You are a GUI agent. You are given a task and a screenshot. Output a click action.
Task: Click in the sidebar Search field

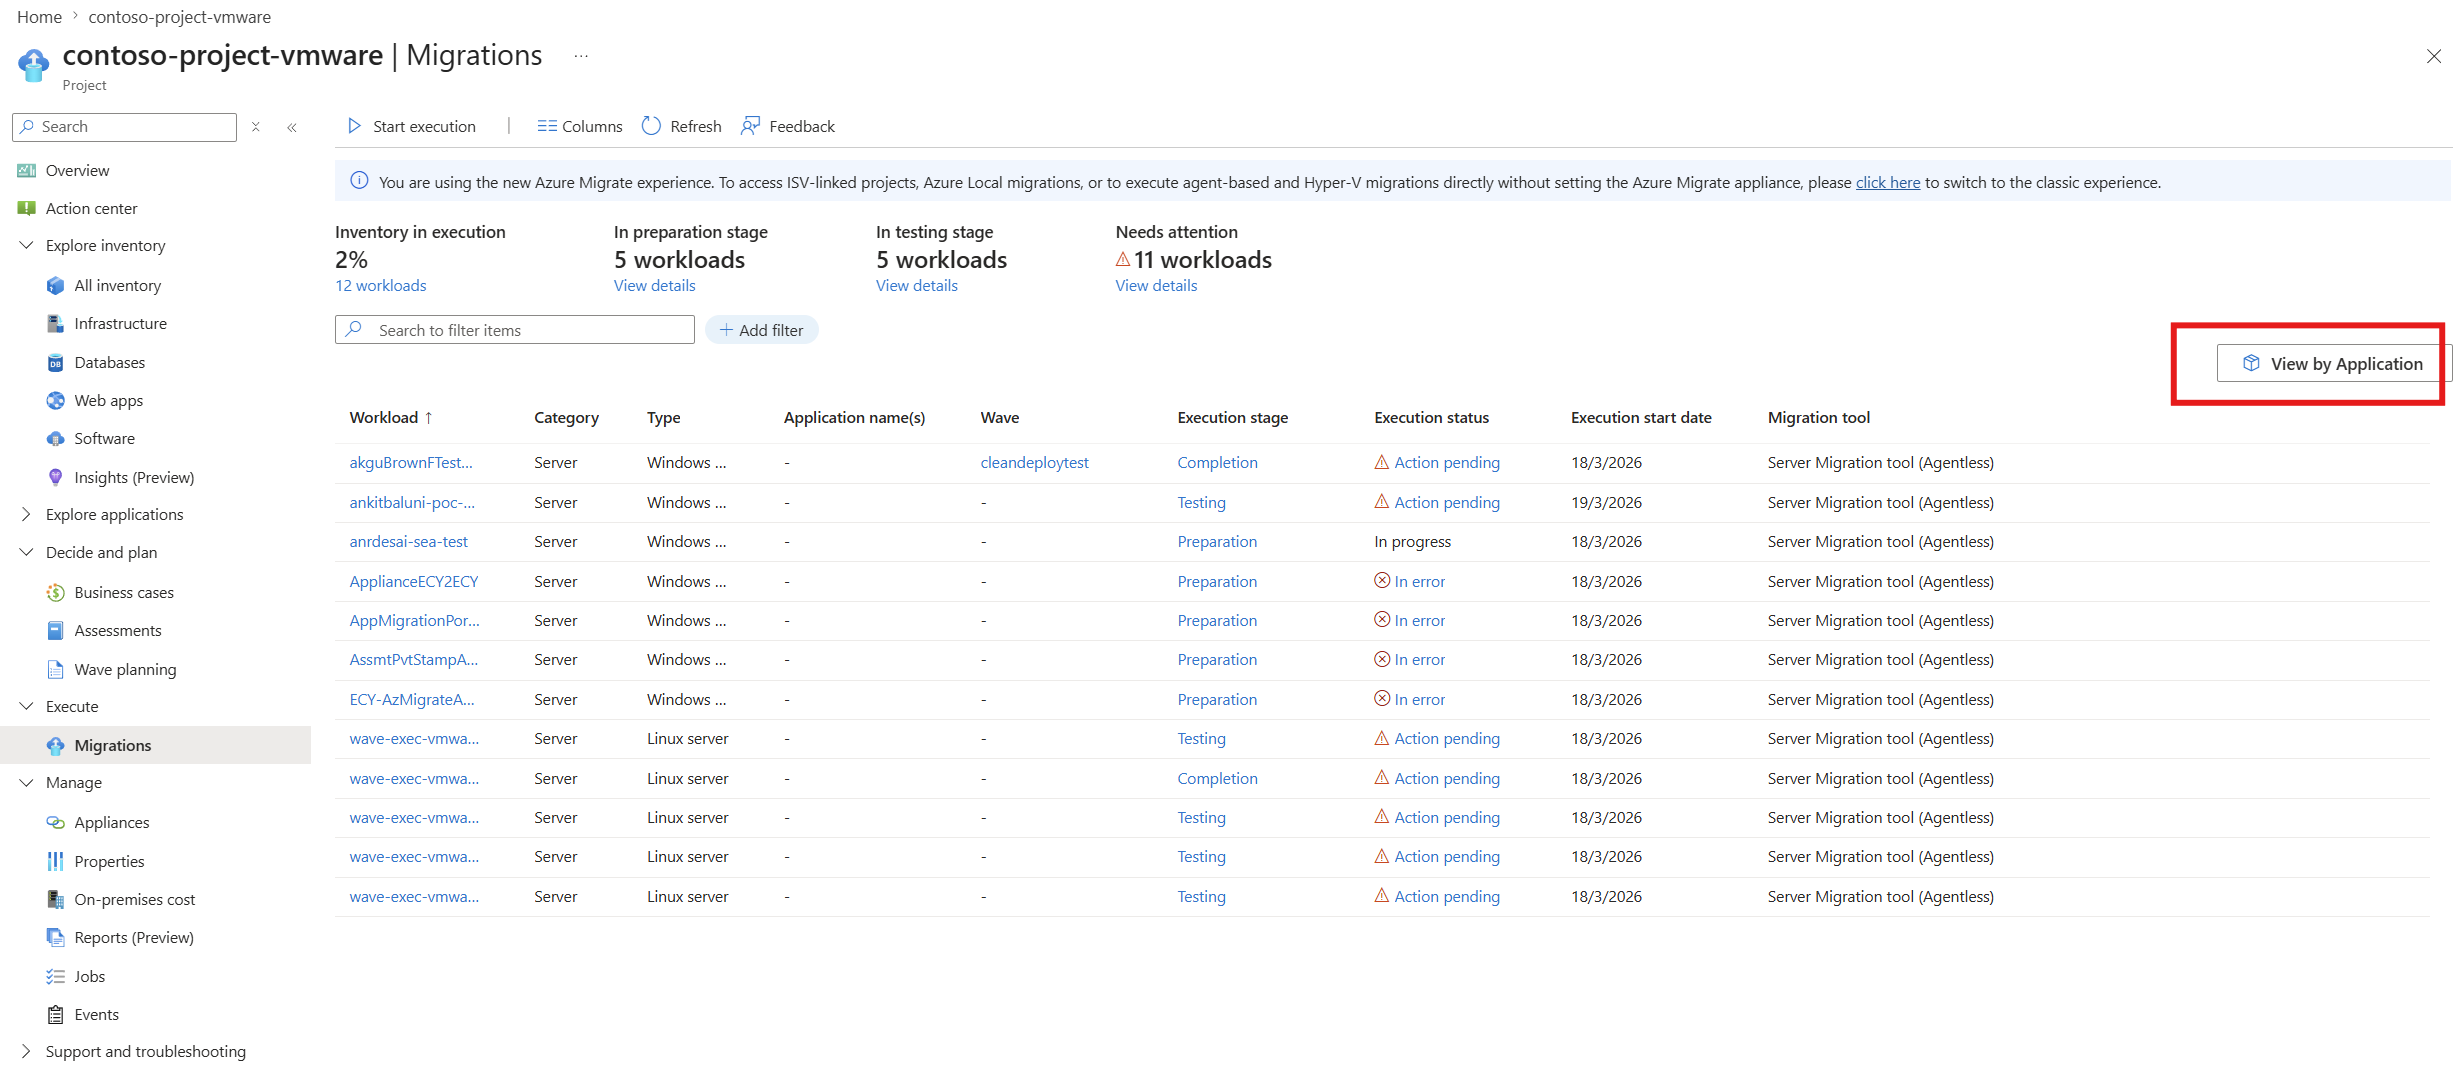[x=125, y=127]
